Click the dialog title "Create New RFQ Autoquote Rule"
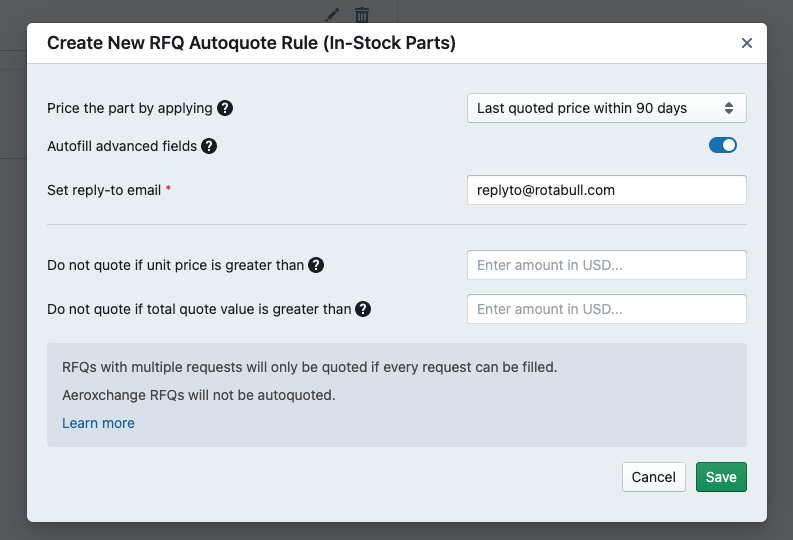 (x=251, y=43)
